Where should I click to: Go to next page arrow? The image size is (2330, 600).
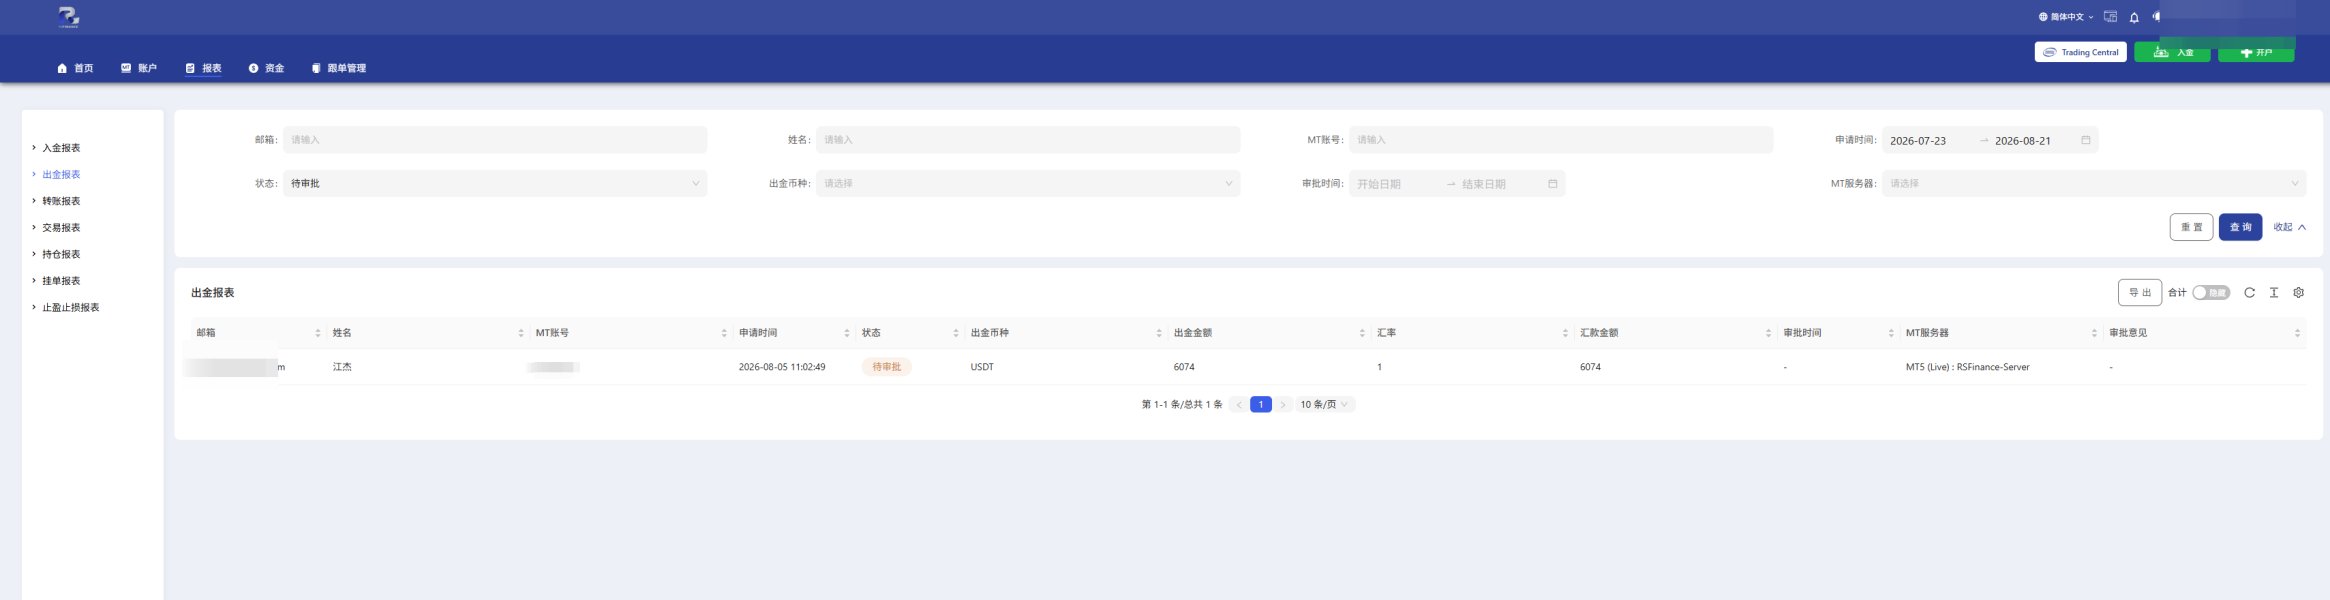1282,405
